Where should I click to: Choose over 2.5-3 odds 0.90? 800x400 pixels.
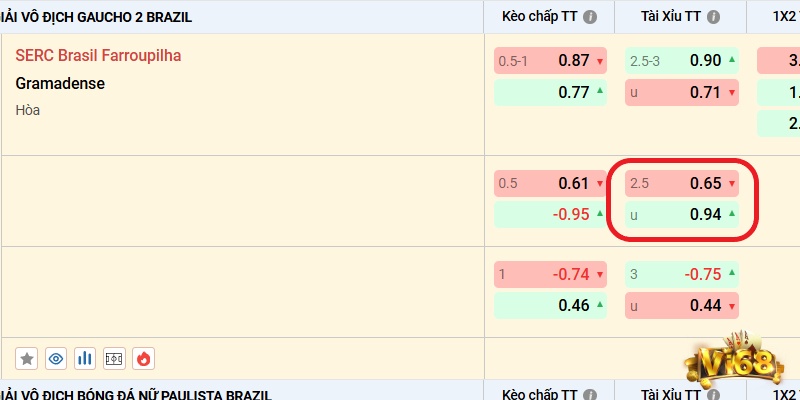click(x=682, y=61)
